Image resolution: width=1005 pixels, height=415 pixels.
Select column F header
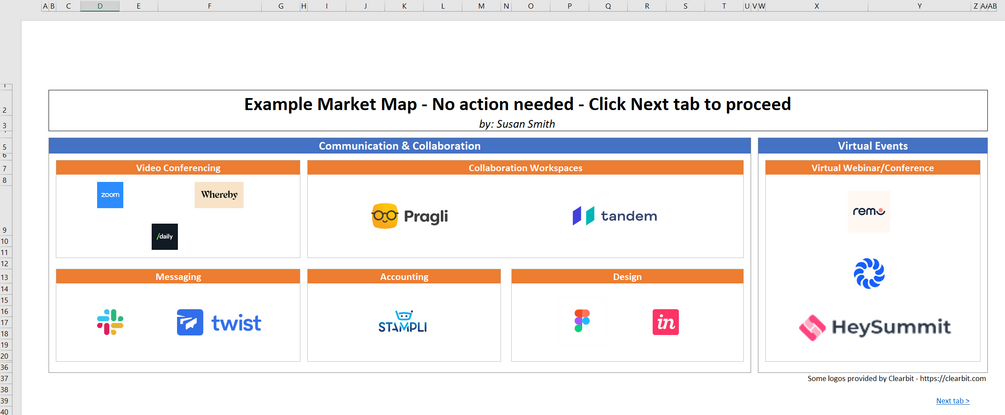tap(210, 6)
